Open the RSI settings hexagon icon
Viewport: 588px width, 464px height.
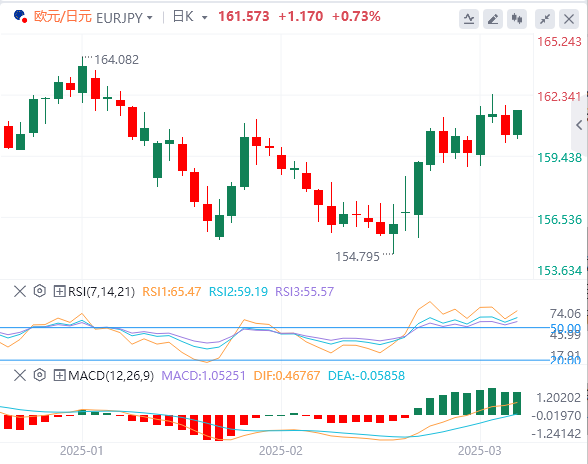click(x=39, y=291)
